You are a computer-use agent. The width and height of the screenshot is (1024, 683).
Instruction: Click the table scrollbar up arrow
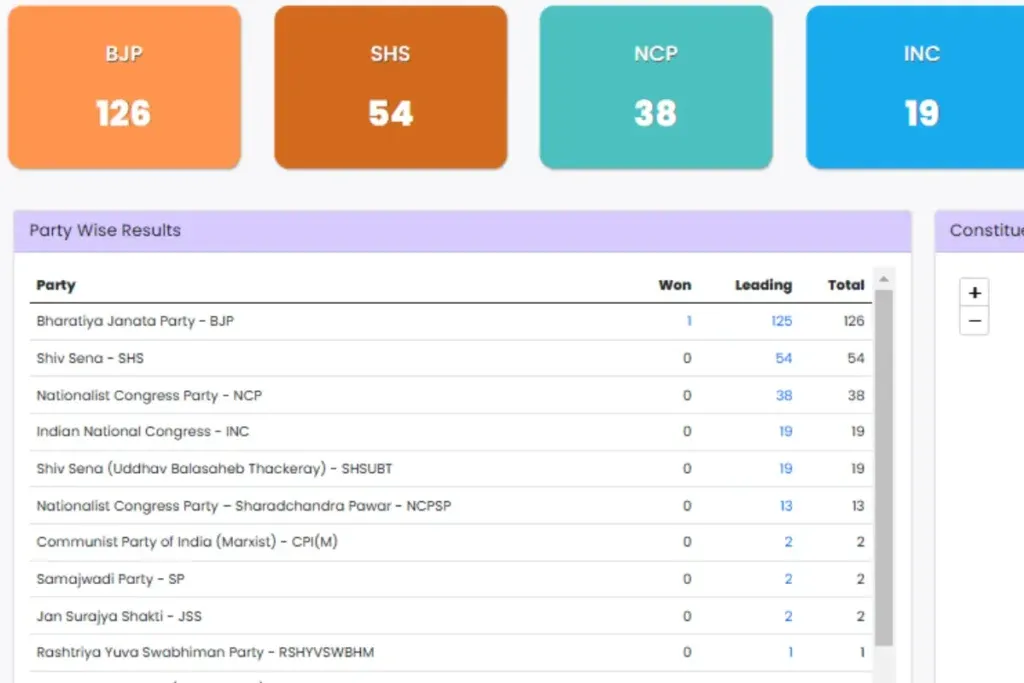[x=884, y=279]
